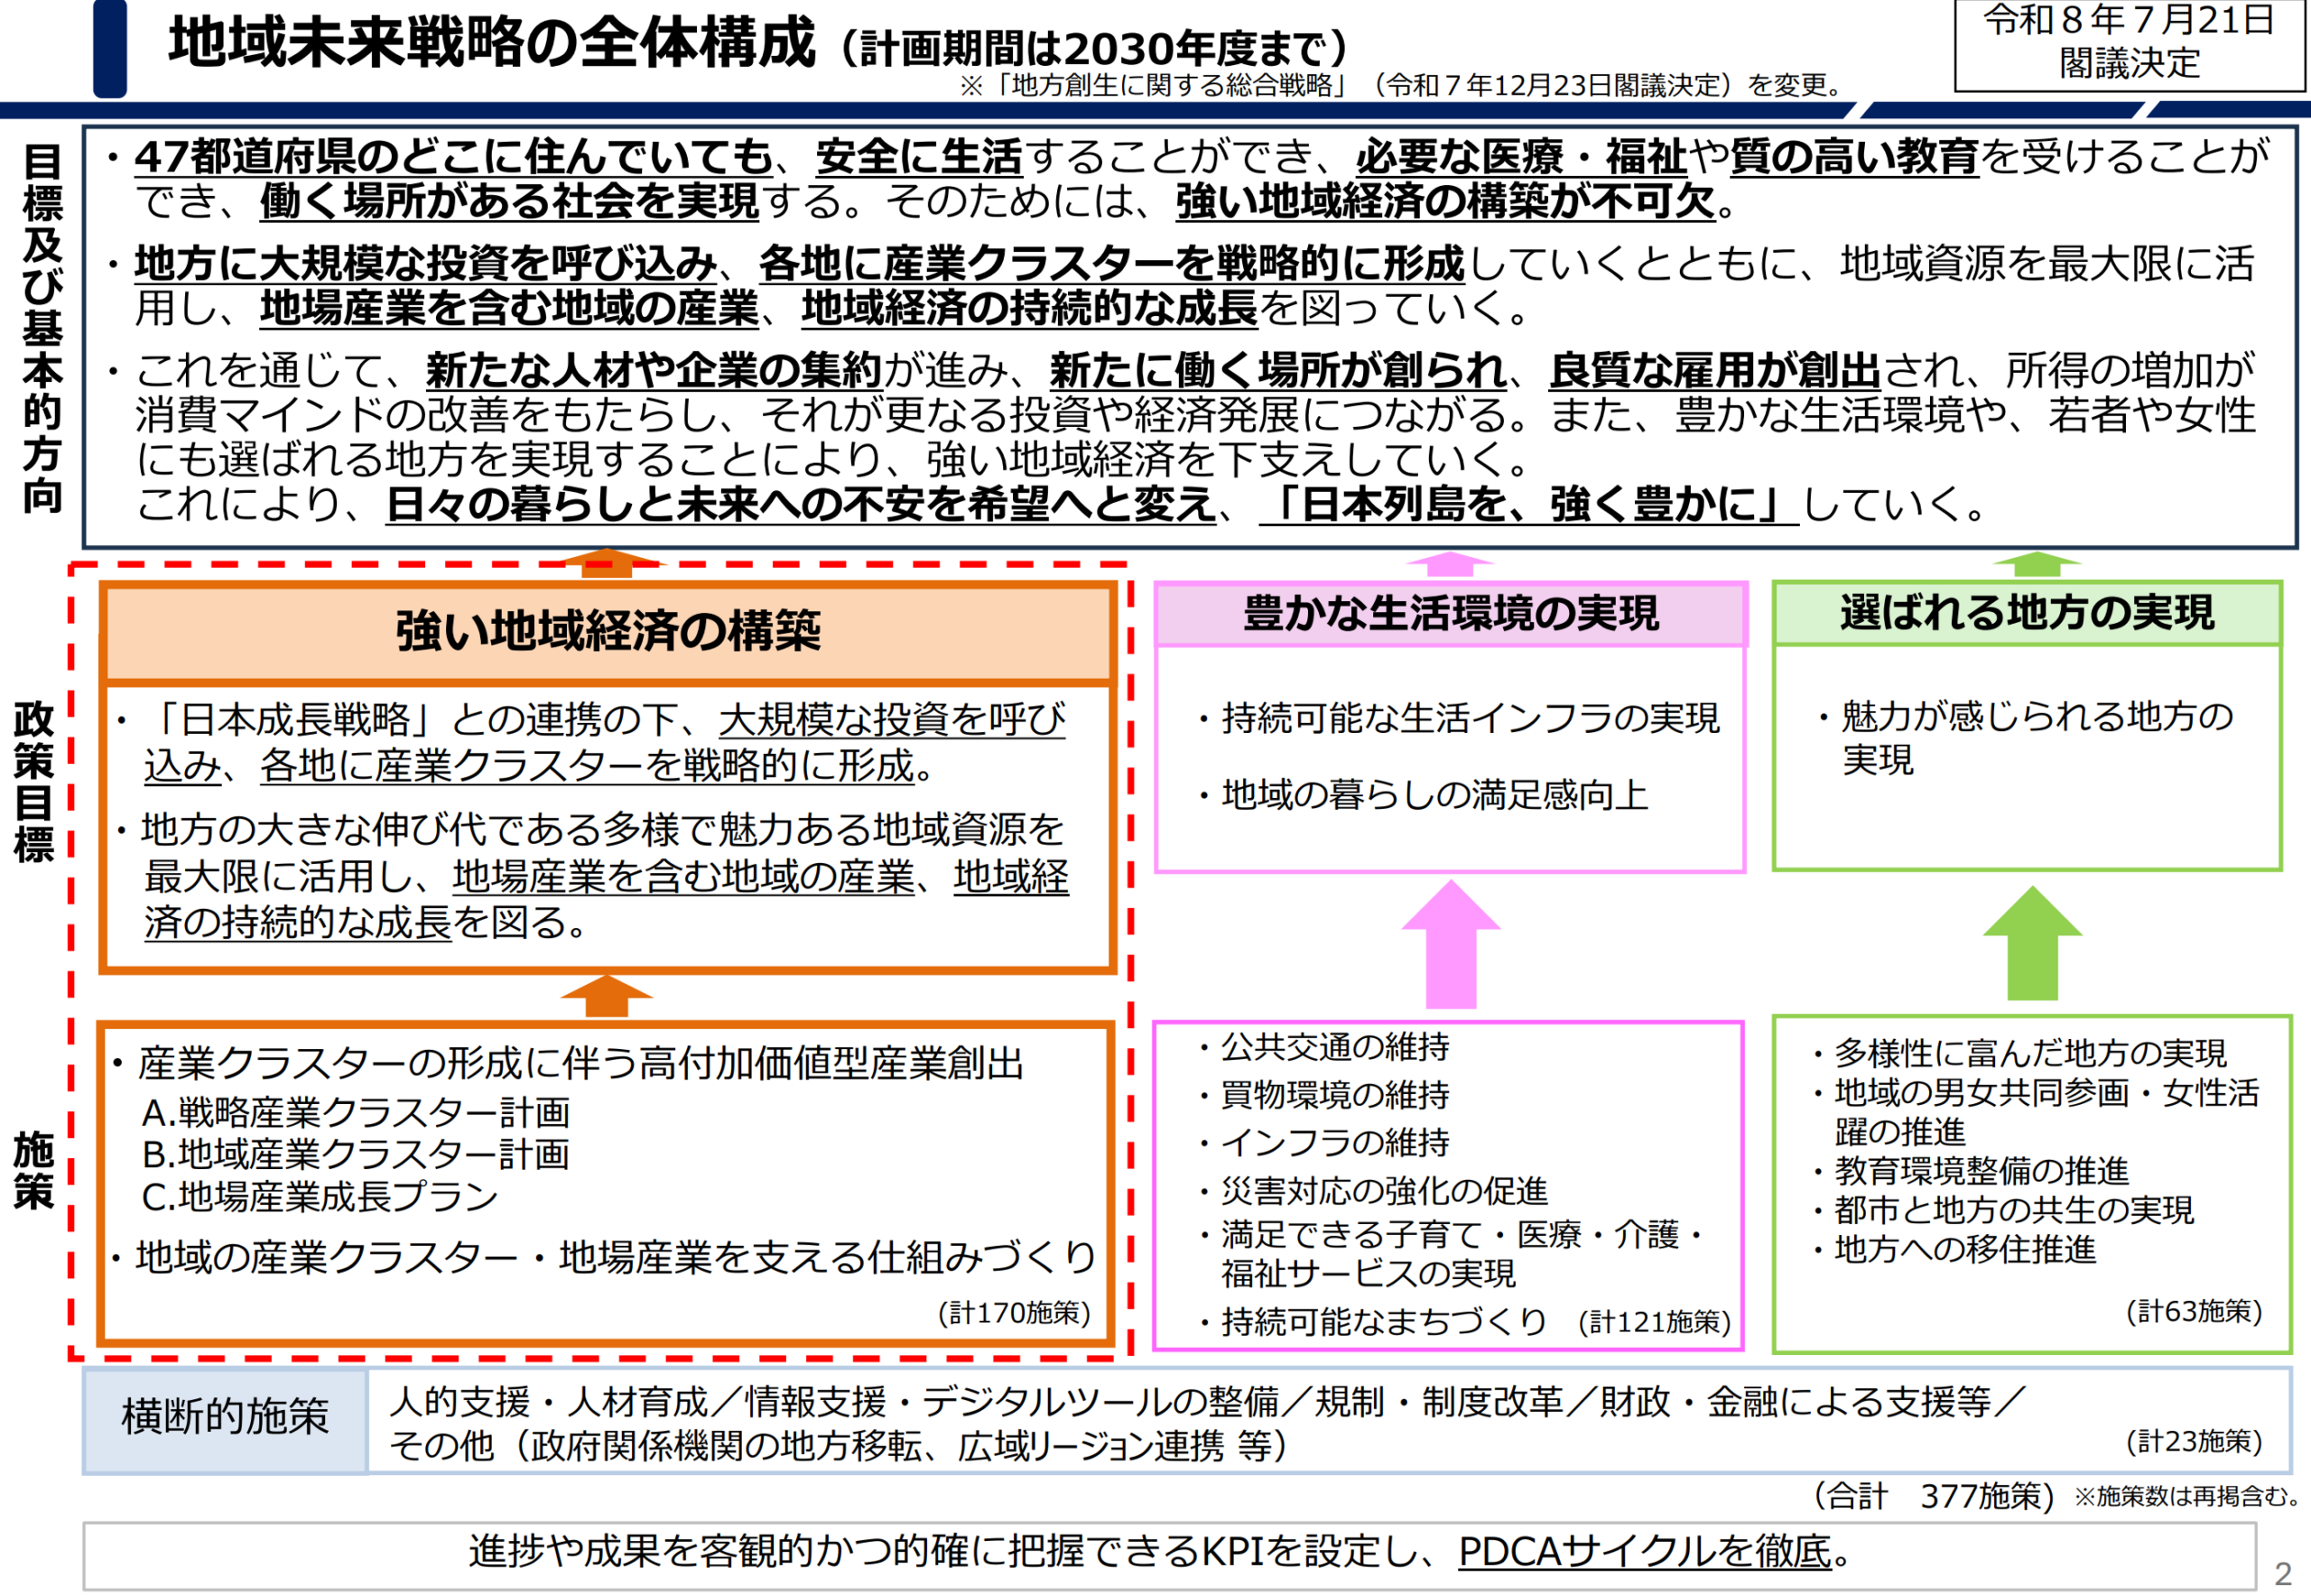The height and width of the screenshot is (1596, 2311).
Task: Click the small green arrow above 選ばれる地方の実現
Action: [2035, 564]
